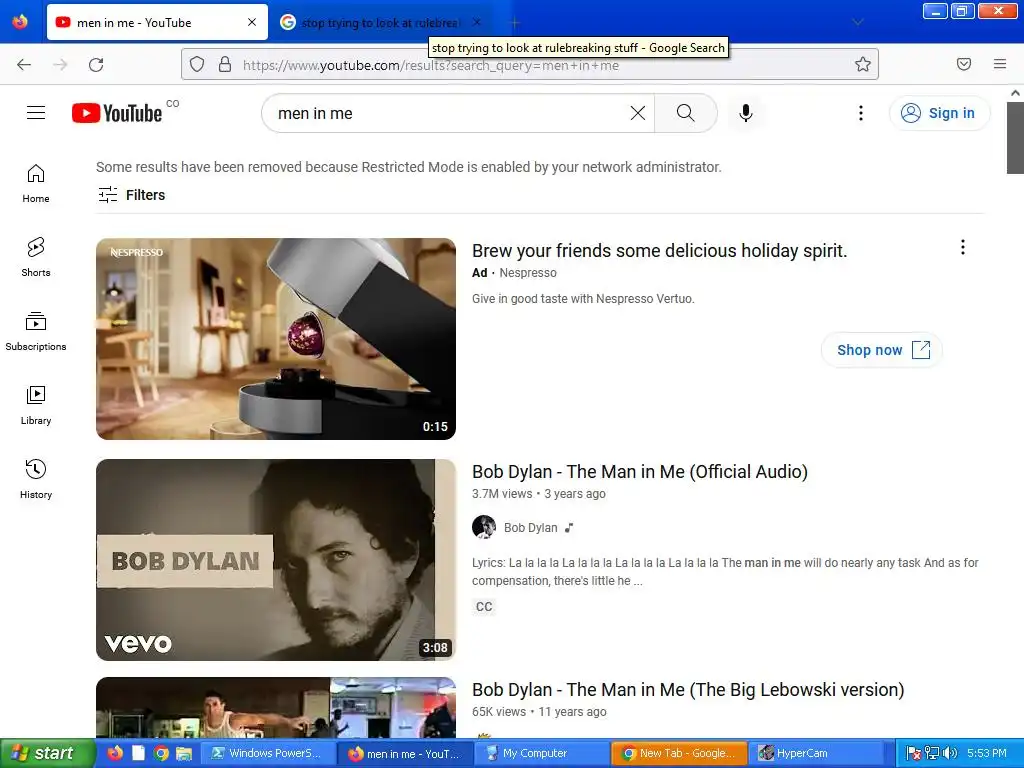Open the Nespresso ad video thumbnail
The image size is (1024, 768).
[x=276, y=339]
